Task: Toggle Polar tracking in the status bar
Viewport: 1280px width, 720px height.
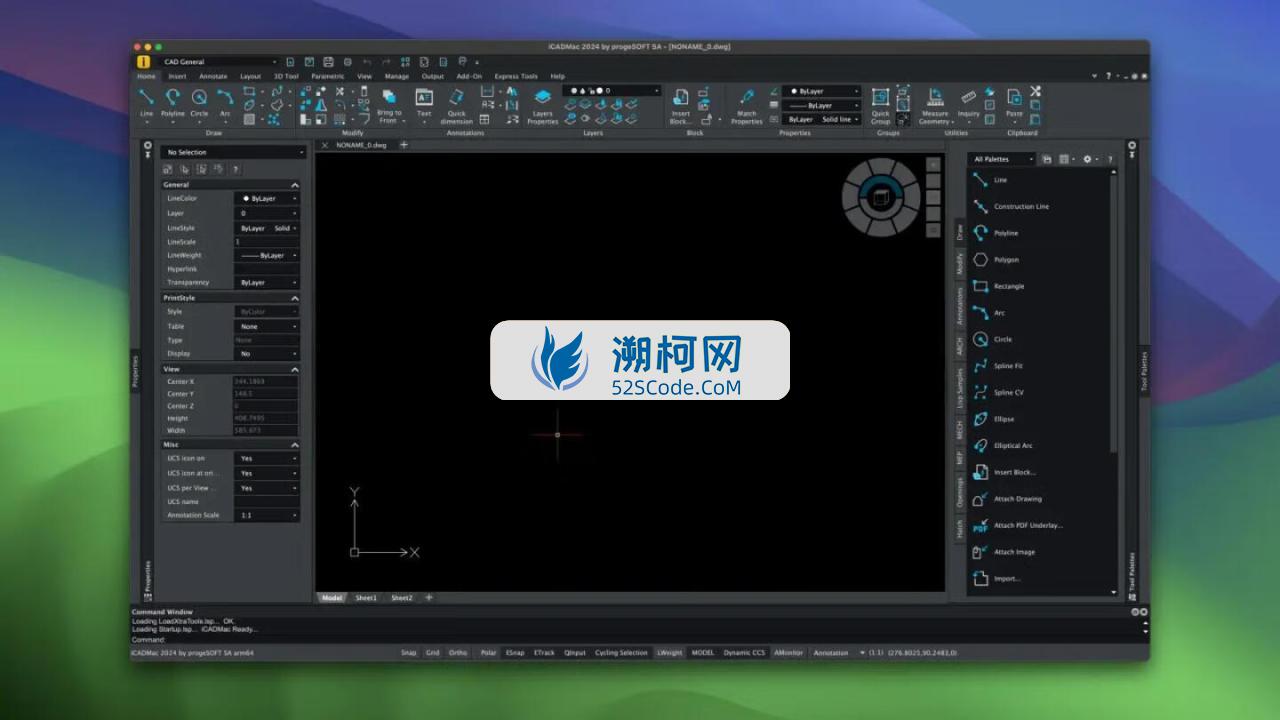Action: (488, 653)
